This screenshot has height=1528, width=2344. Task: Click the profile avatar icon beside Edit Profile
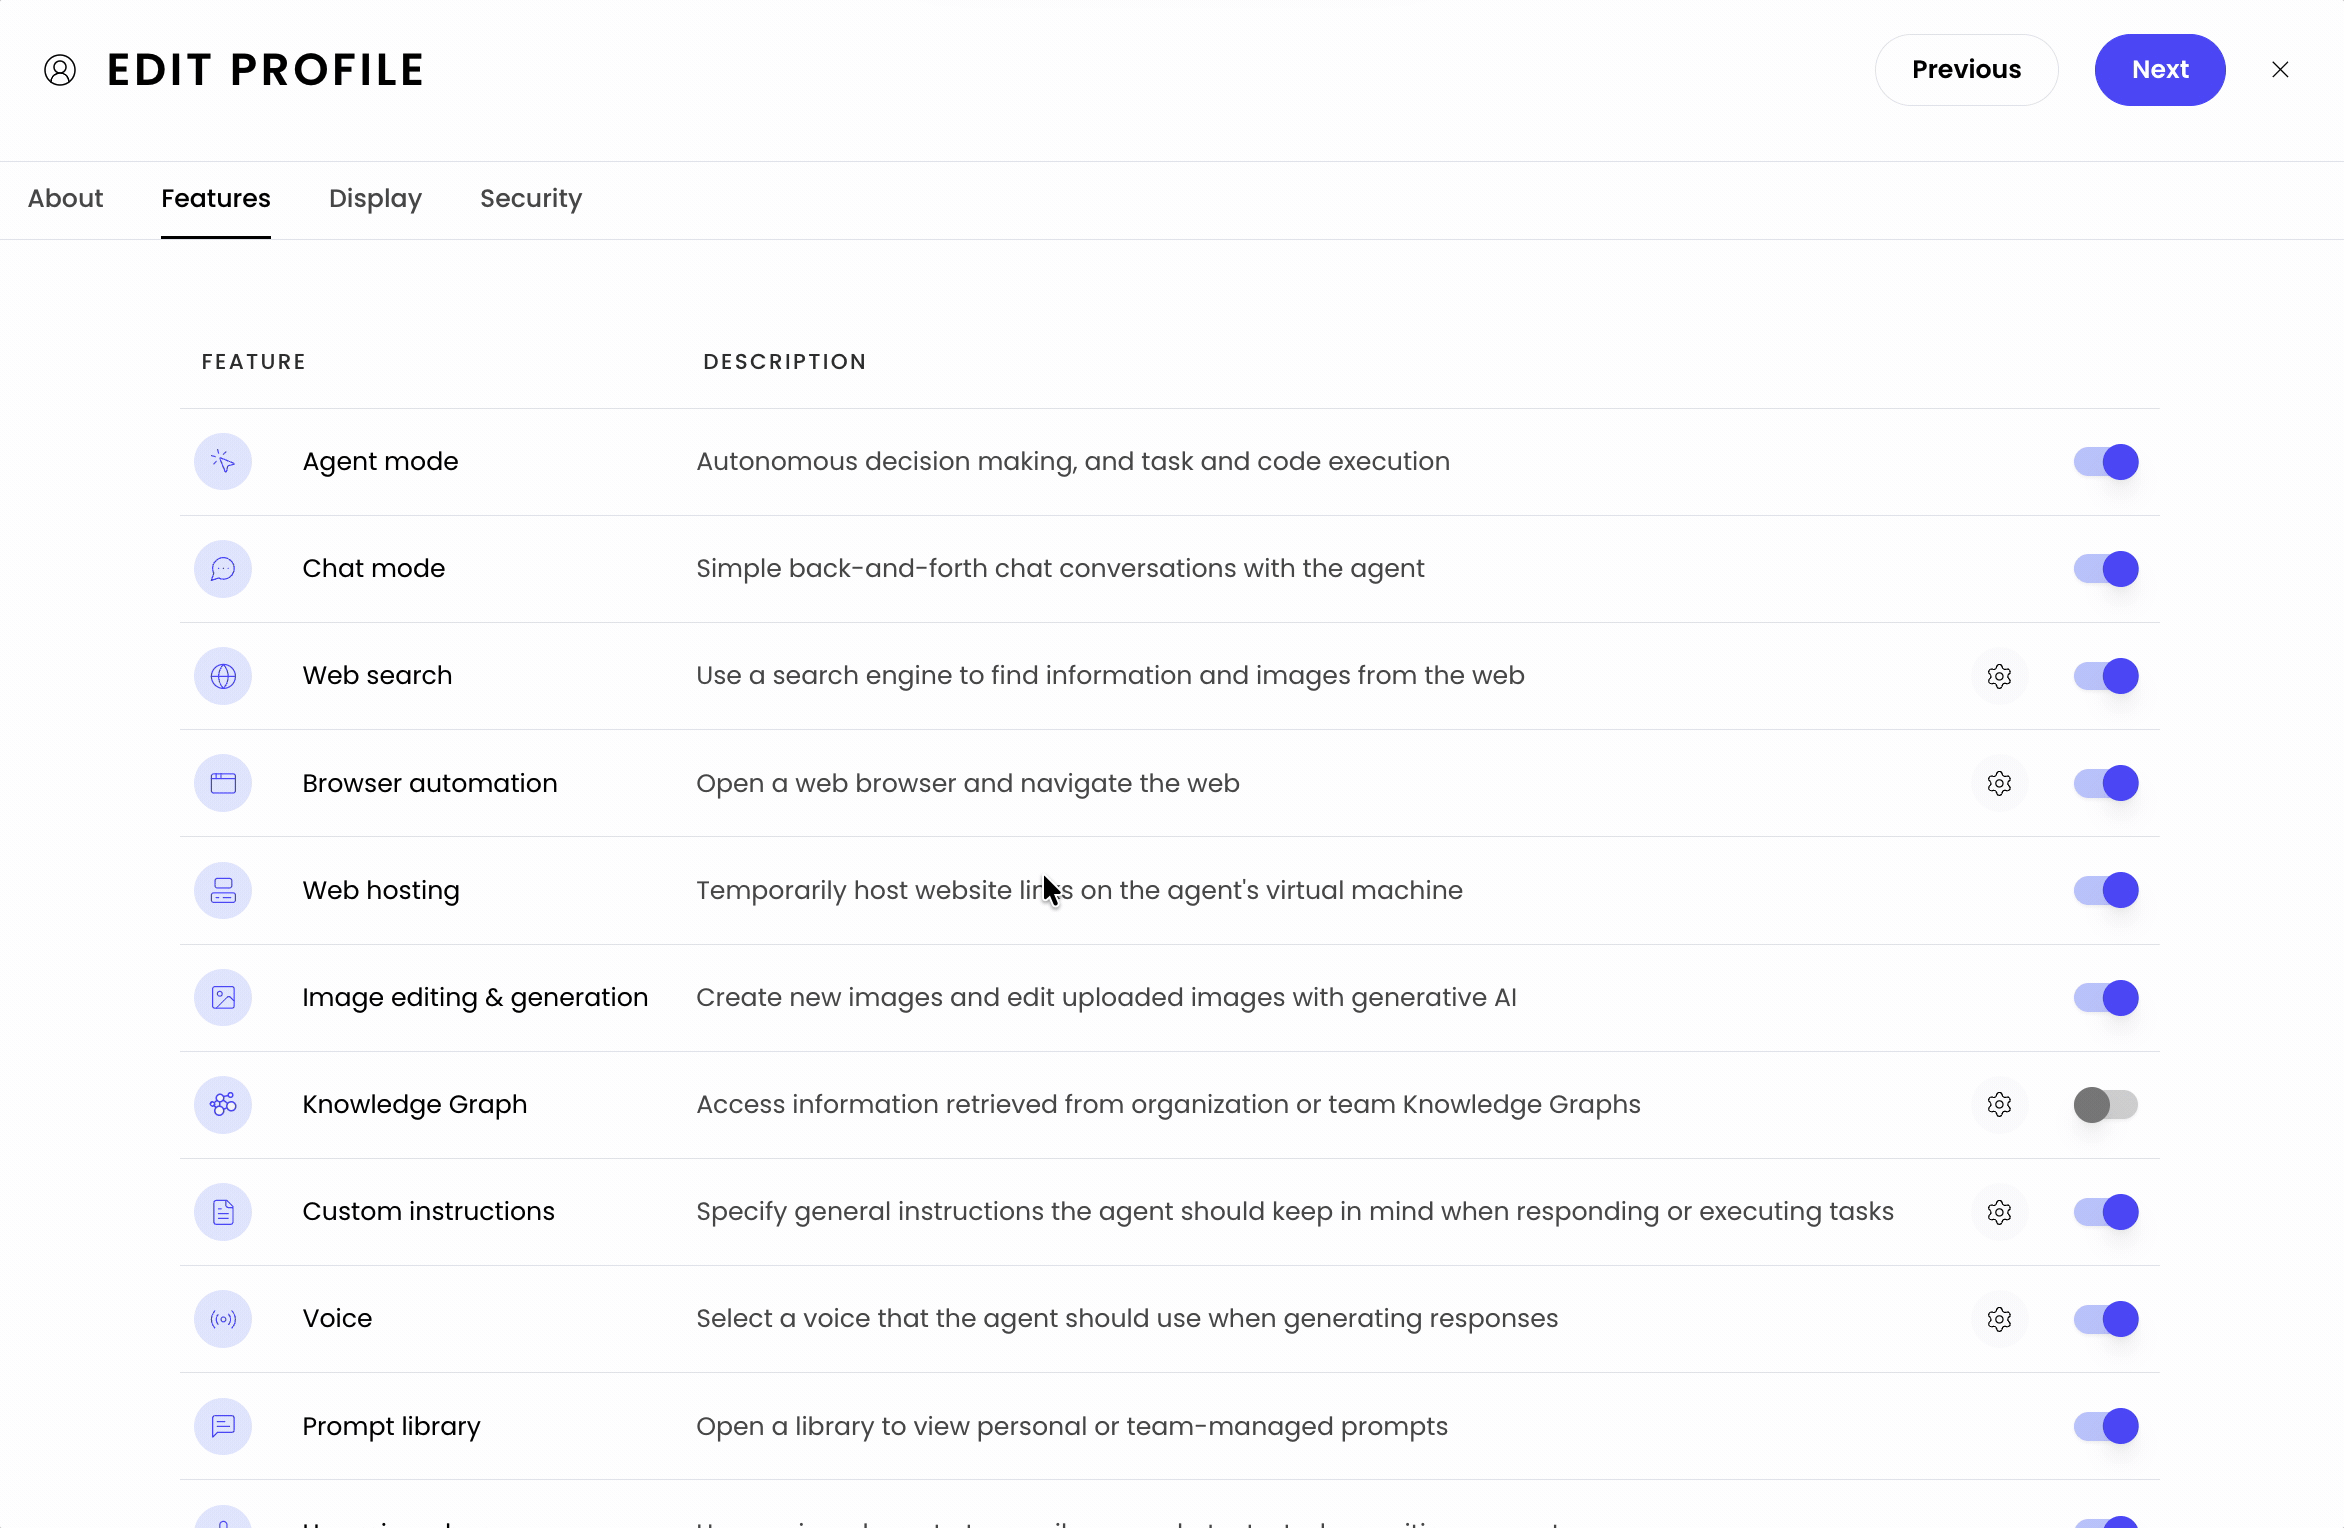click(60, 70)
